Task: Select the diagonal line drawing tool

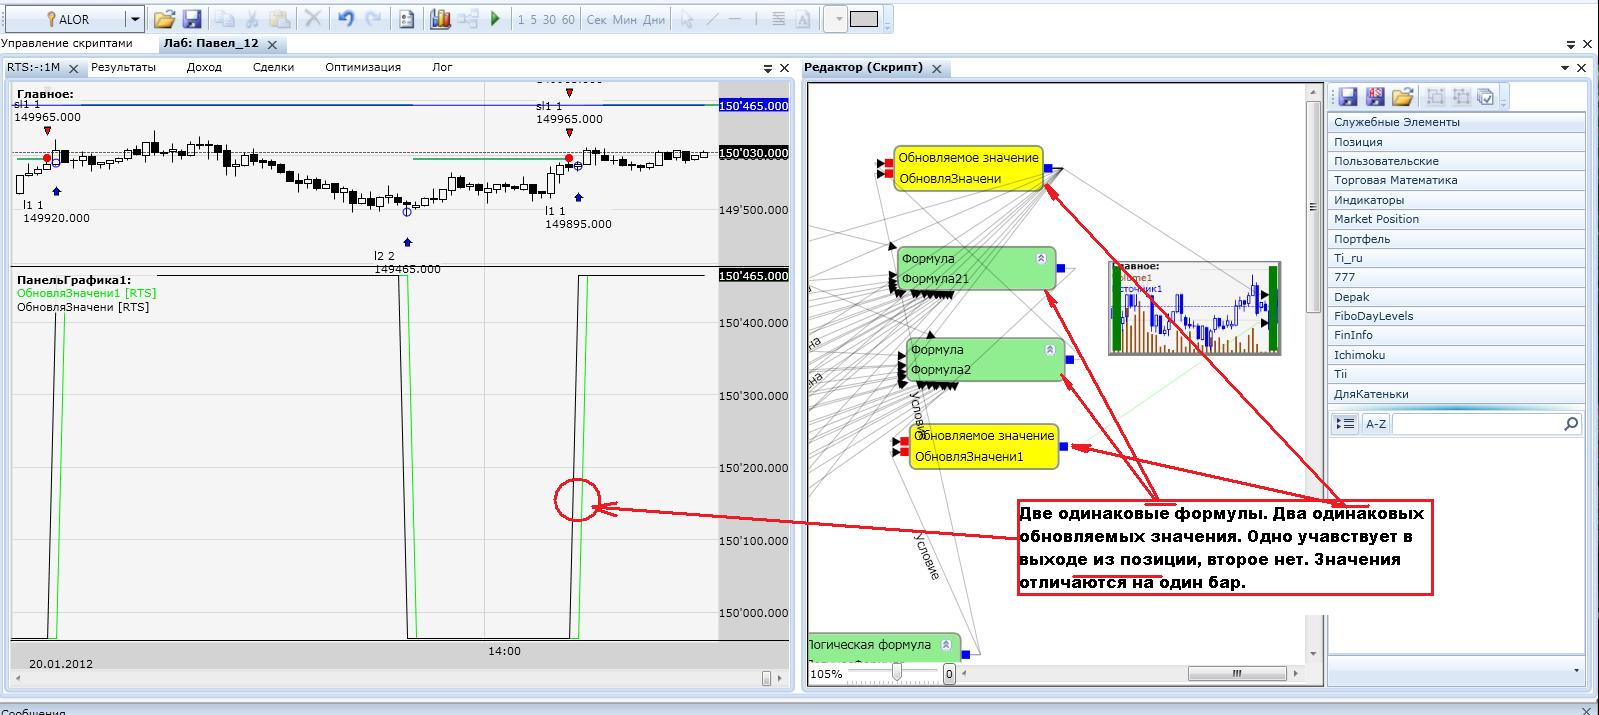Action: click(711, 19)
